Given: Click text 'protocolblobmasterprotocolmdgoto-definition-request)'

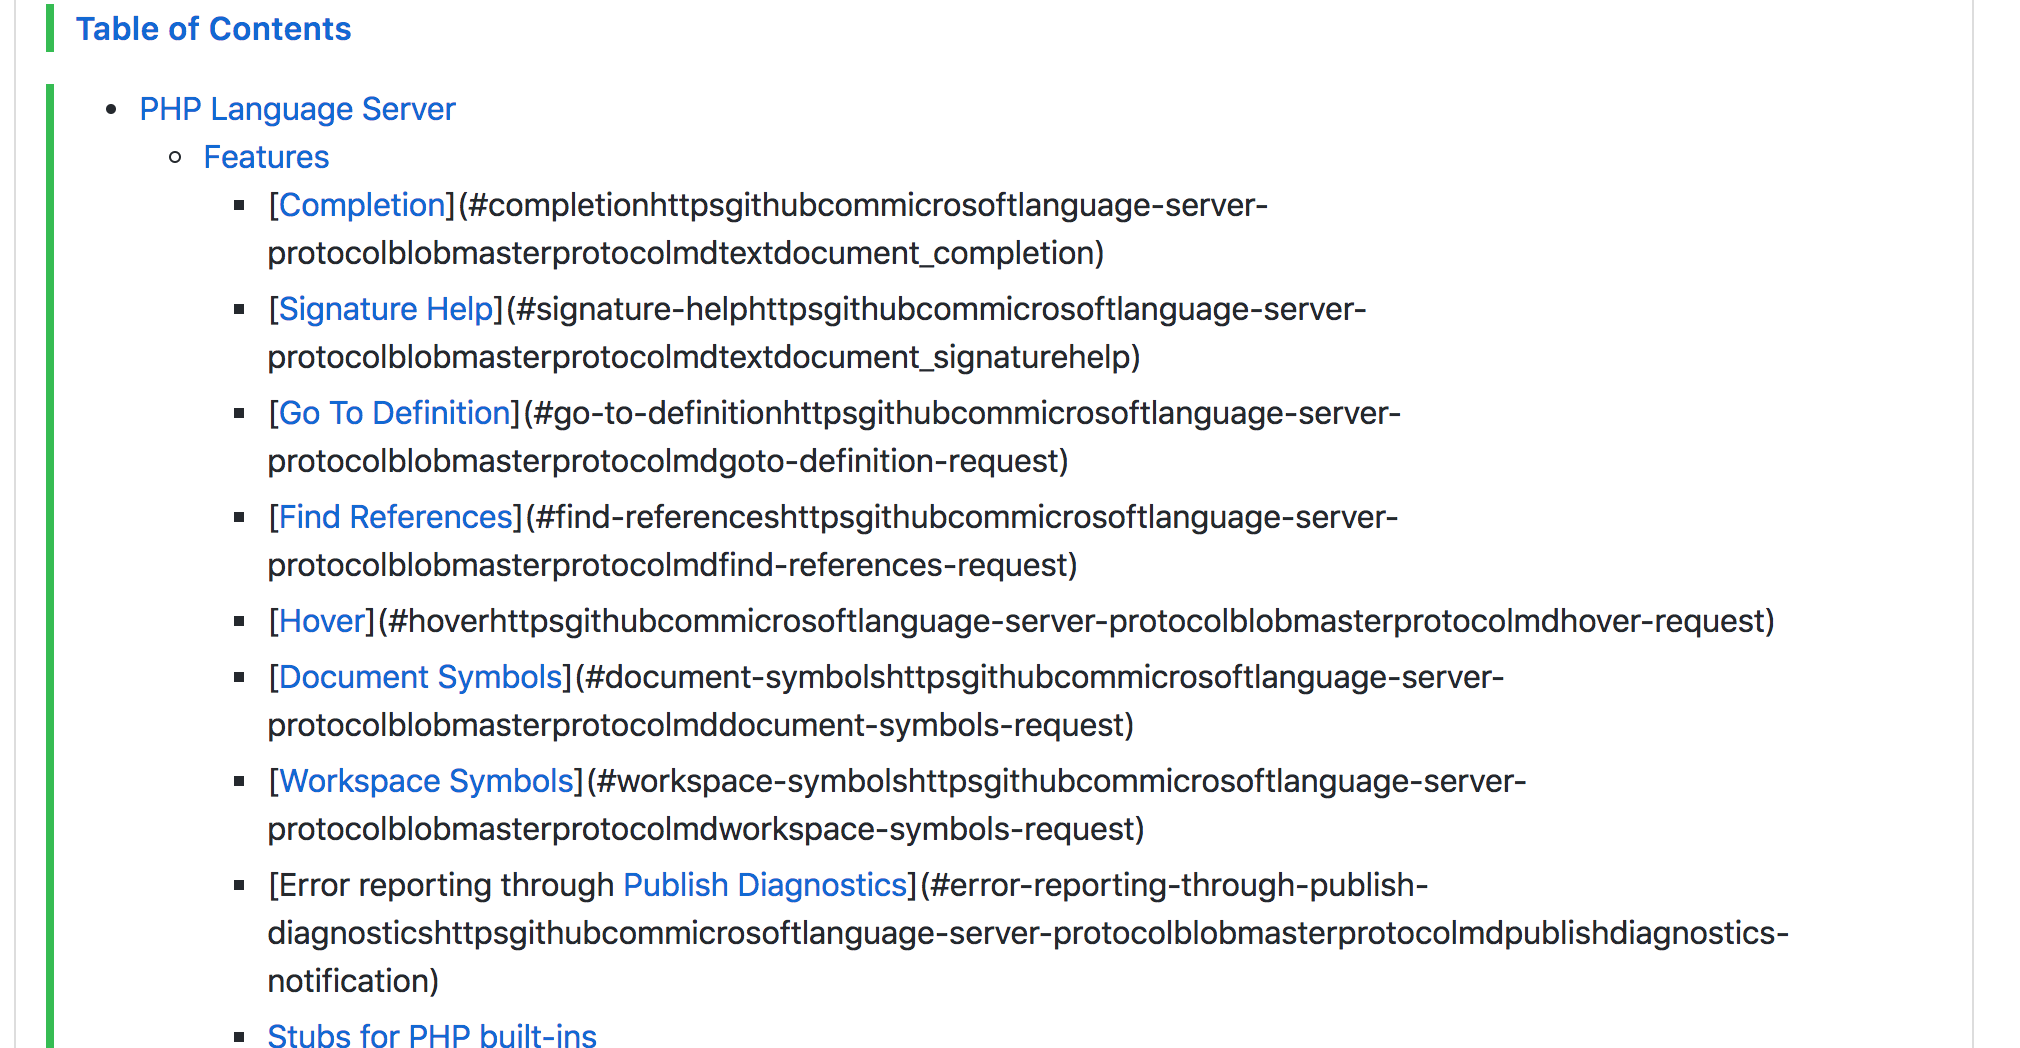Looking at the screenshot, I should click(x=668, y=461).
